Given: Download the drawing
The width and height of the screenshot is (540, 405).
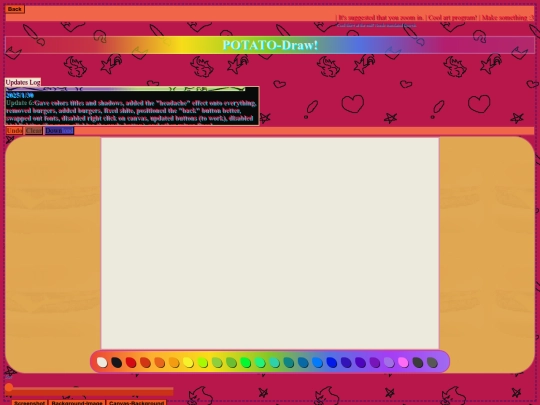Looking at the screenshot, I should click(x=59, y=131).
